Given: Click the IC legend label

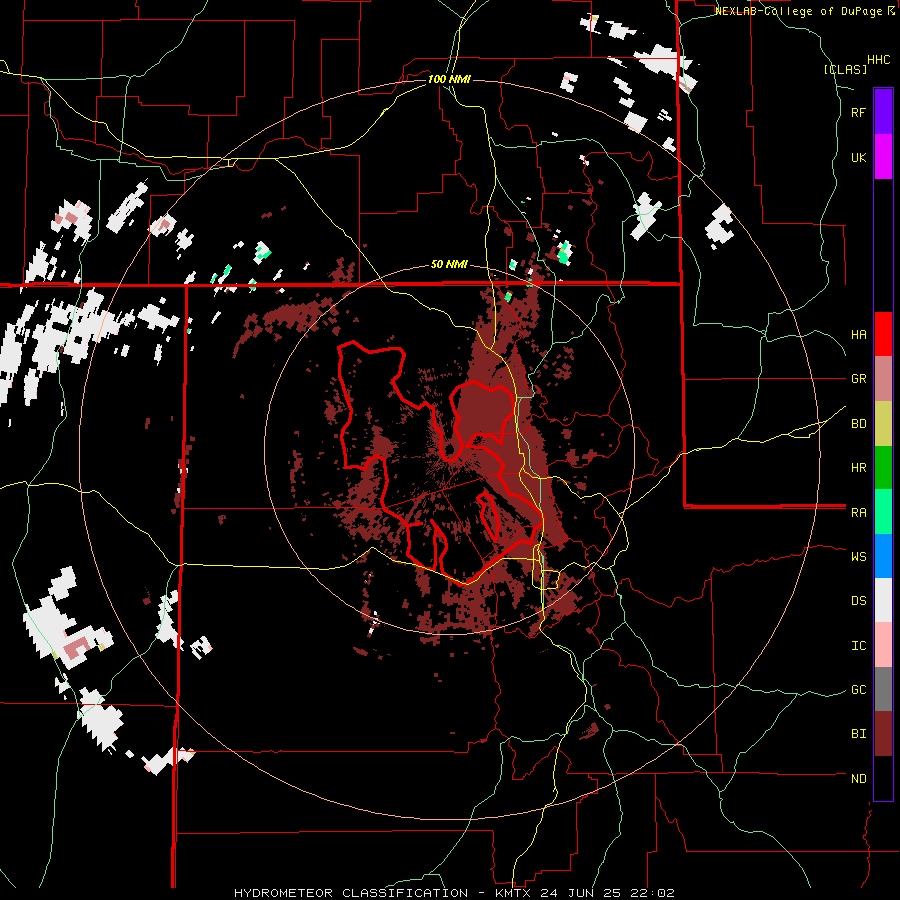Looking at the screenshot, I should (858, 646).
